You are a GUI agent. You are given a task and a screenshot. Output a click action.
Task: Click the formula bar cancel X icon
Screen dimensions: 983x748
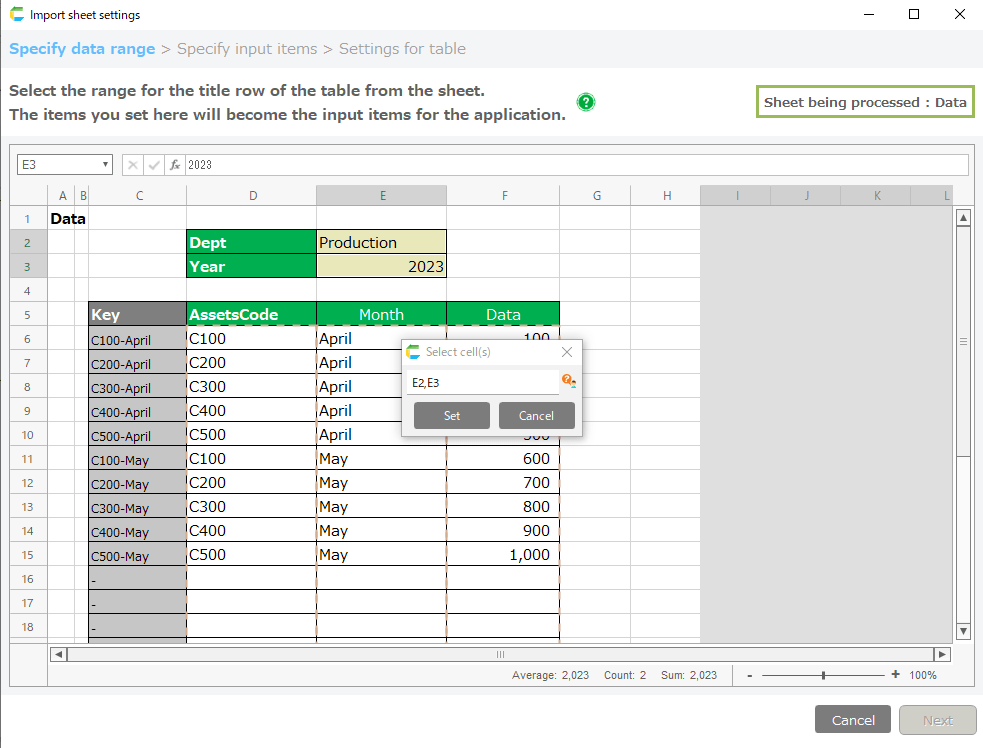coord(133,165)
